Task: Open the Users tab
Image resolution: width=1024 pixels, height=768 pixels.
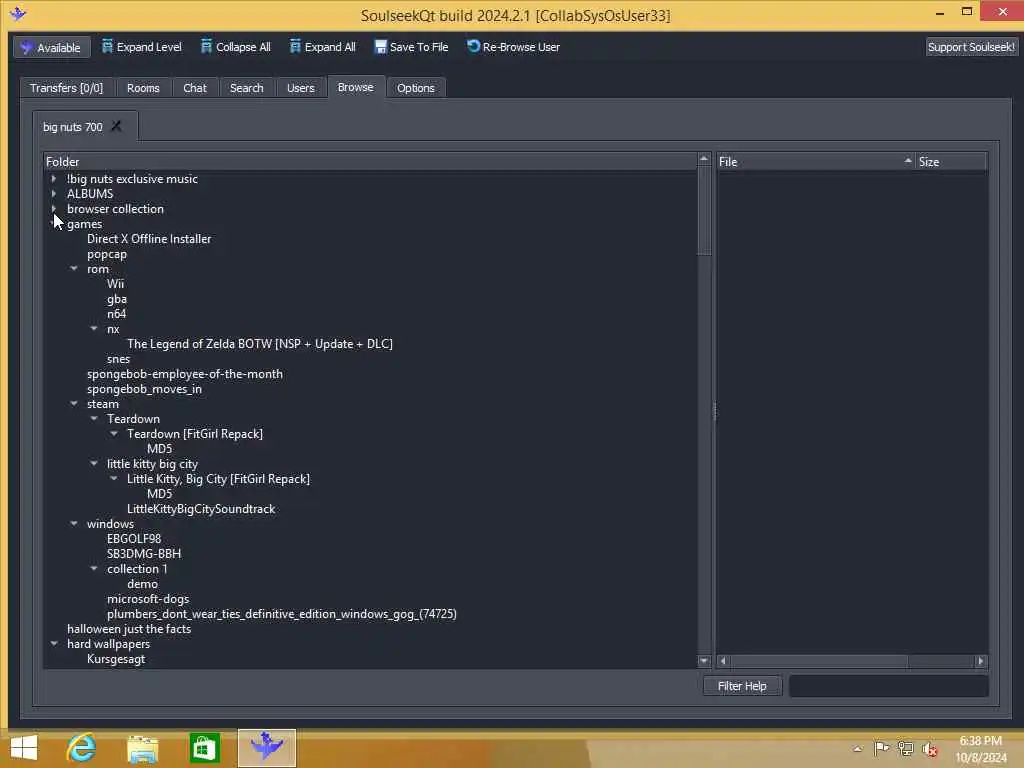Action: tap(300, 88)
